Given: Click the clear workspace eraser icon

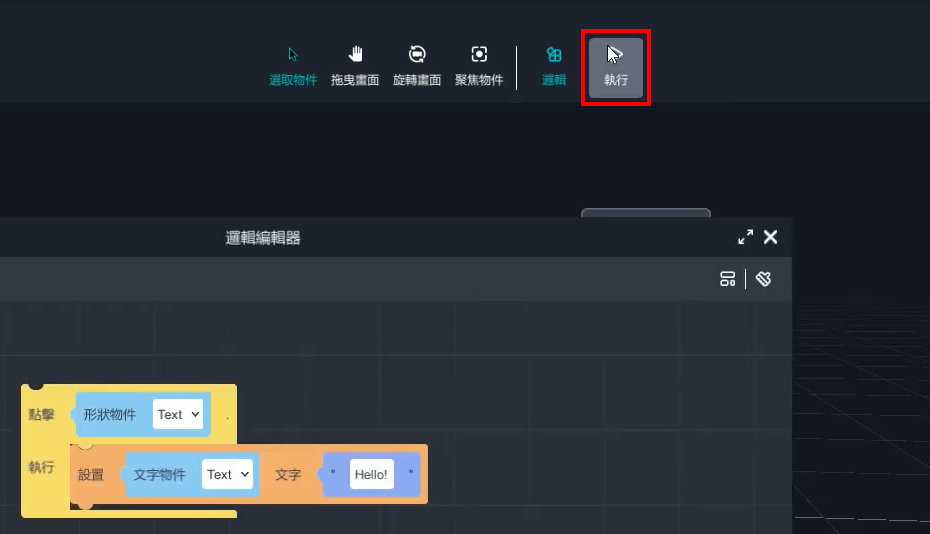Looking at the screenshot, I should [763, 279].
